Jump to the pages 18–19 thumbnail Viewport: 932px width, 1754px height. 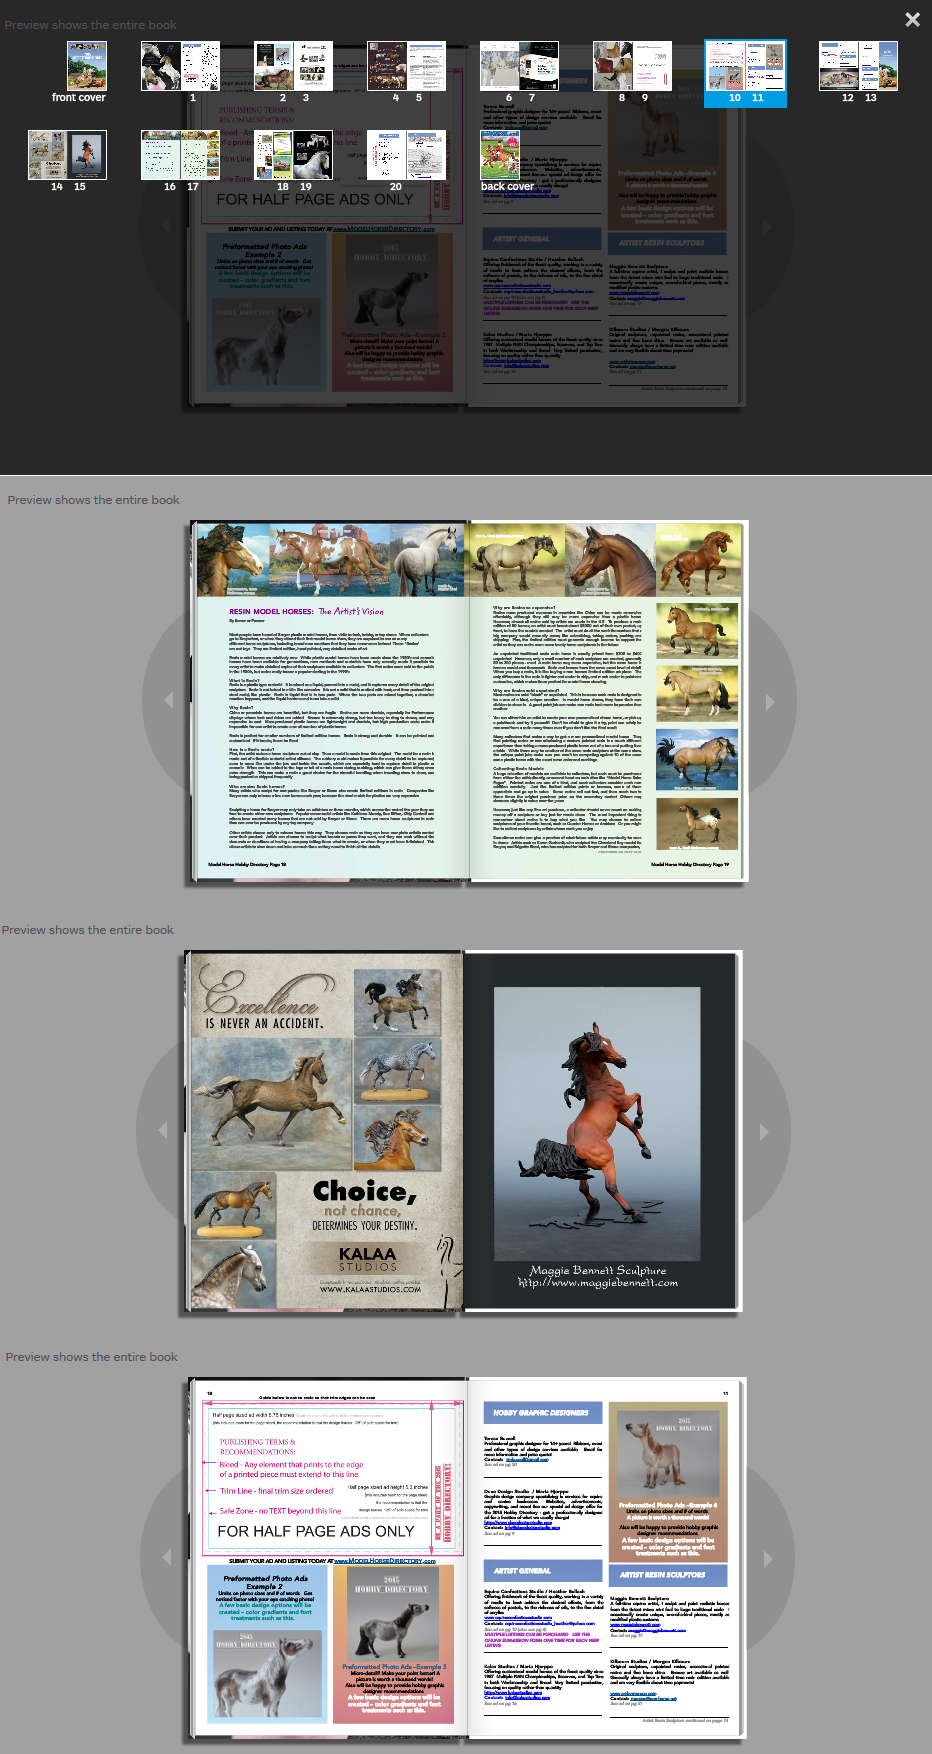coord(293,156)
